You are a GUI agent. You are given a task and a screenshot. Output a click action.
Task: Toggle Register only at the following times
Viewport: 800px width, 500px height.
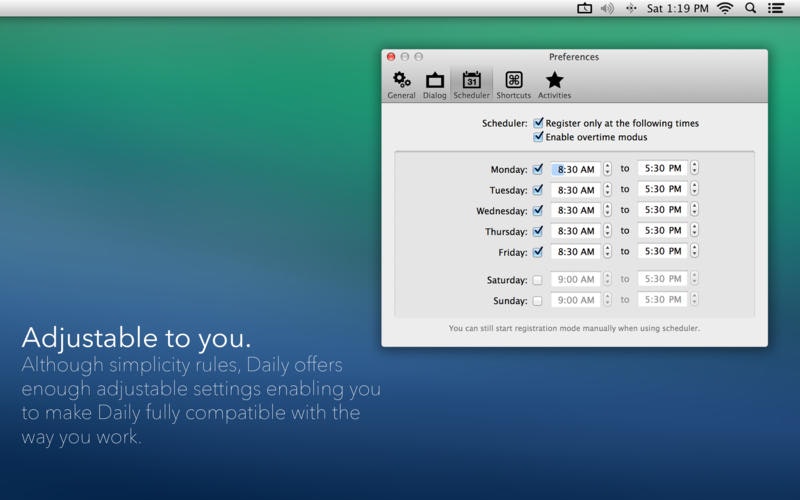coord(538,123)
